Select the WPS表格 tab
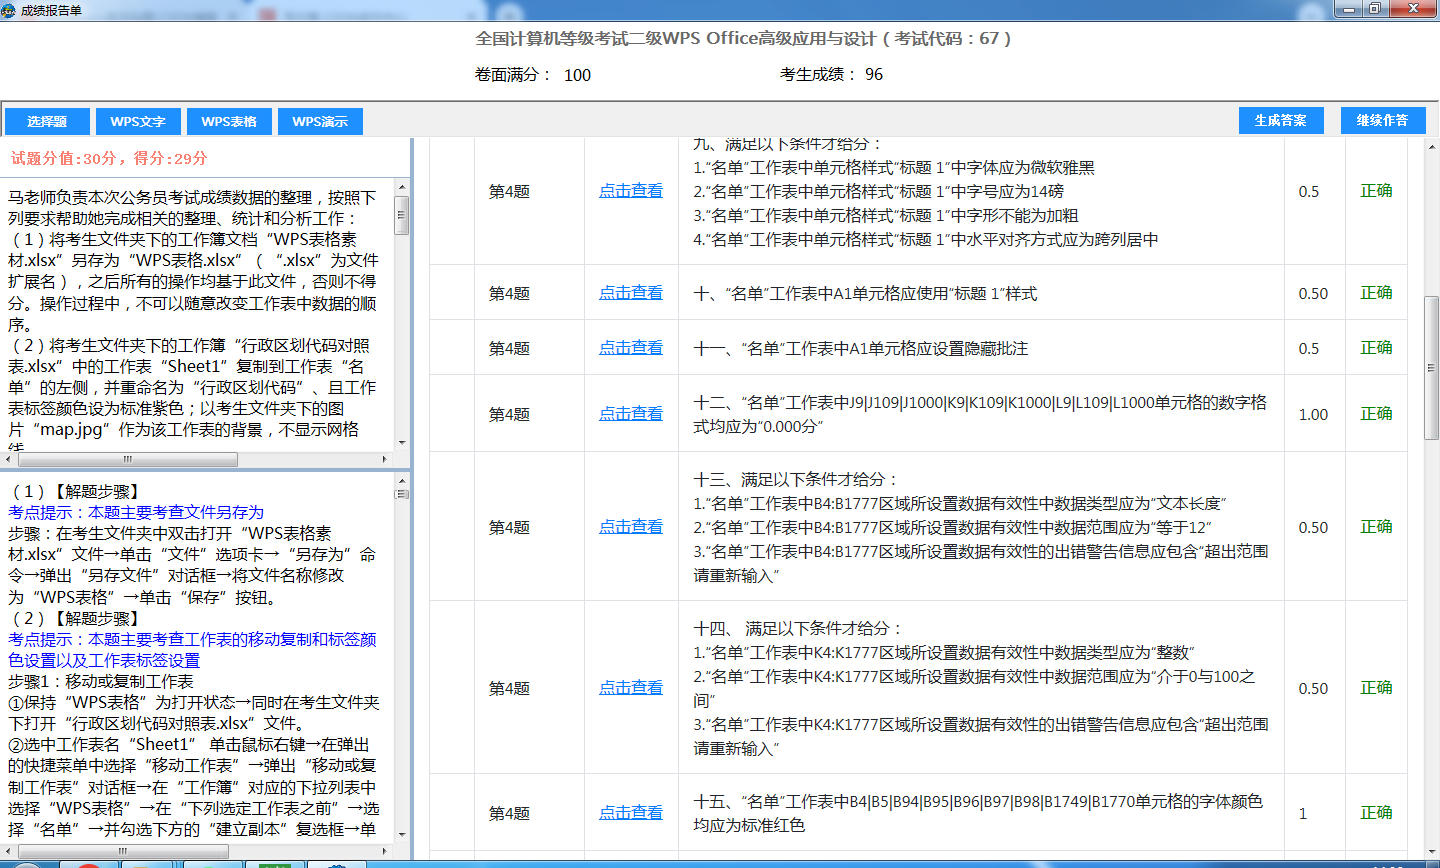This screenshot has width=1440, height=868. [229, 122]
